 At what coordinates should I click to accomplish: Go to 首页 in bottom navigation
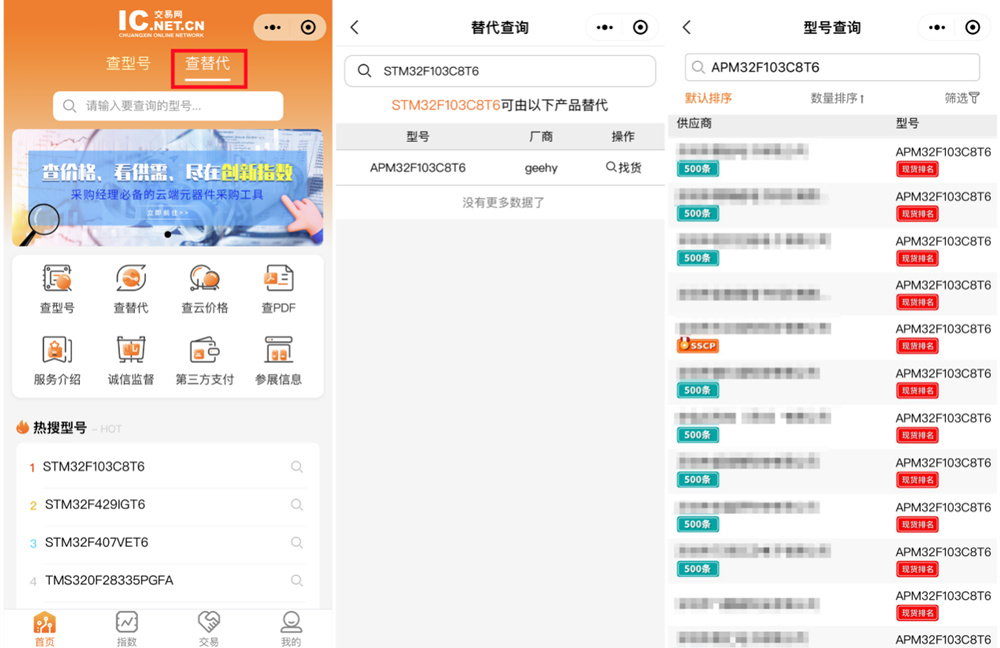coord(45,629)
